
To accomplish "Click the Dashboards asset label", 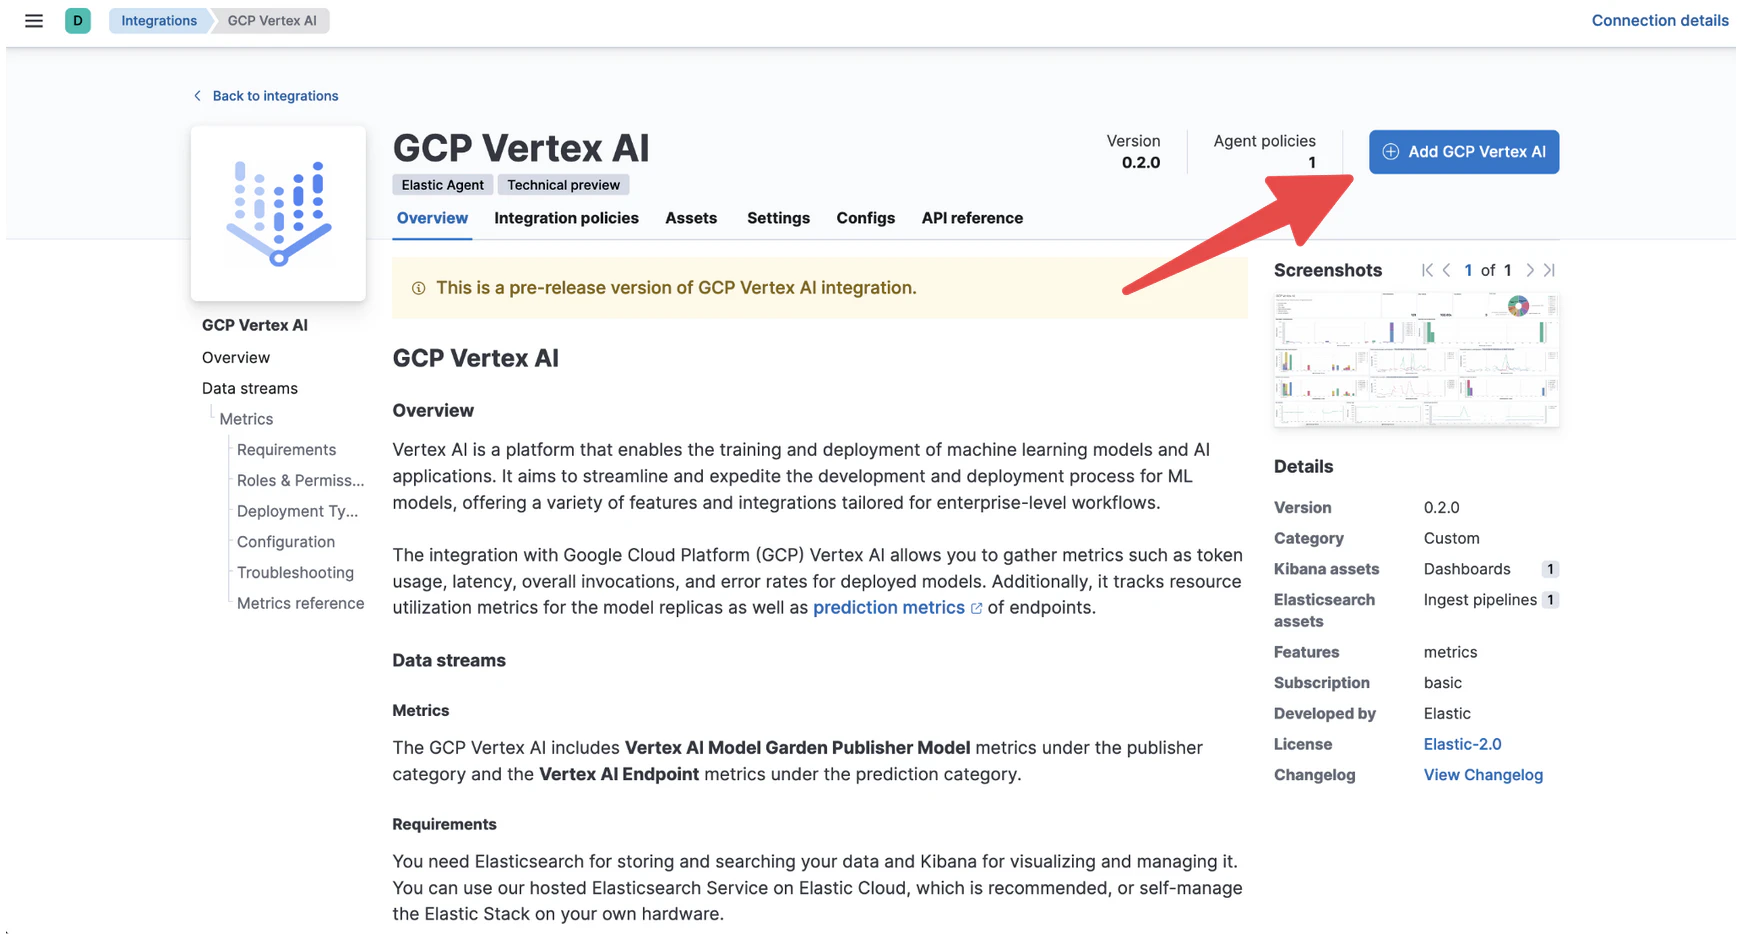I will pos(1467,569).
